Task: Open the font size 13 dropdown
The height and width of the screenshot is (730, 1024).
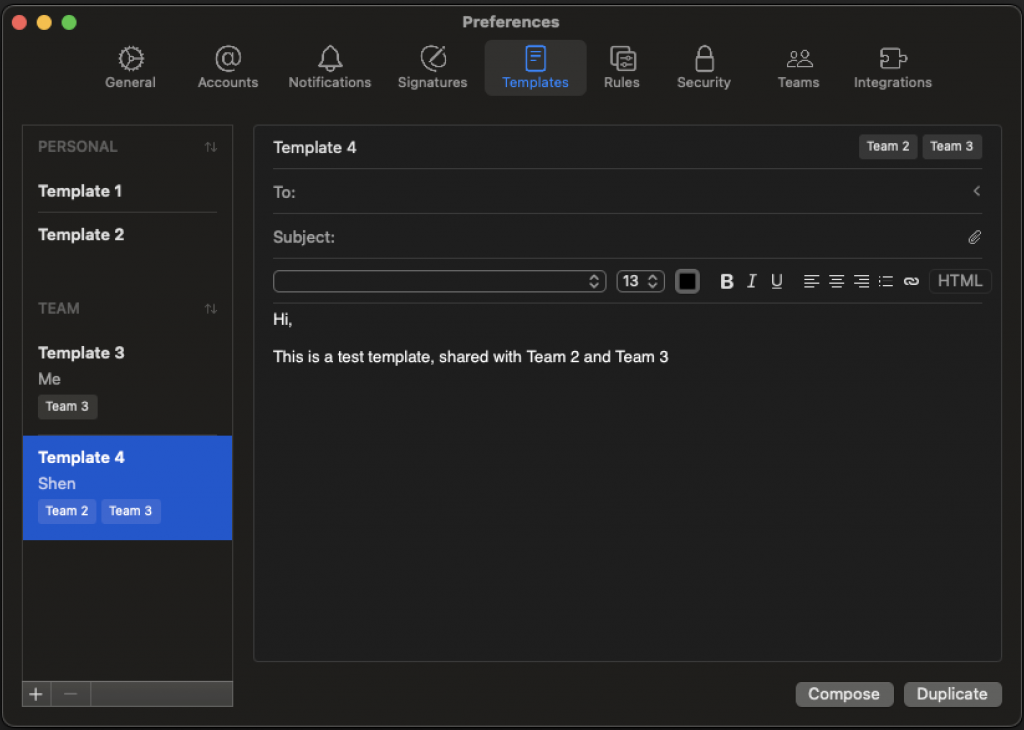Action: (x=640, y=281)
